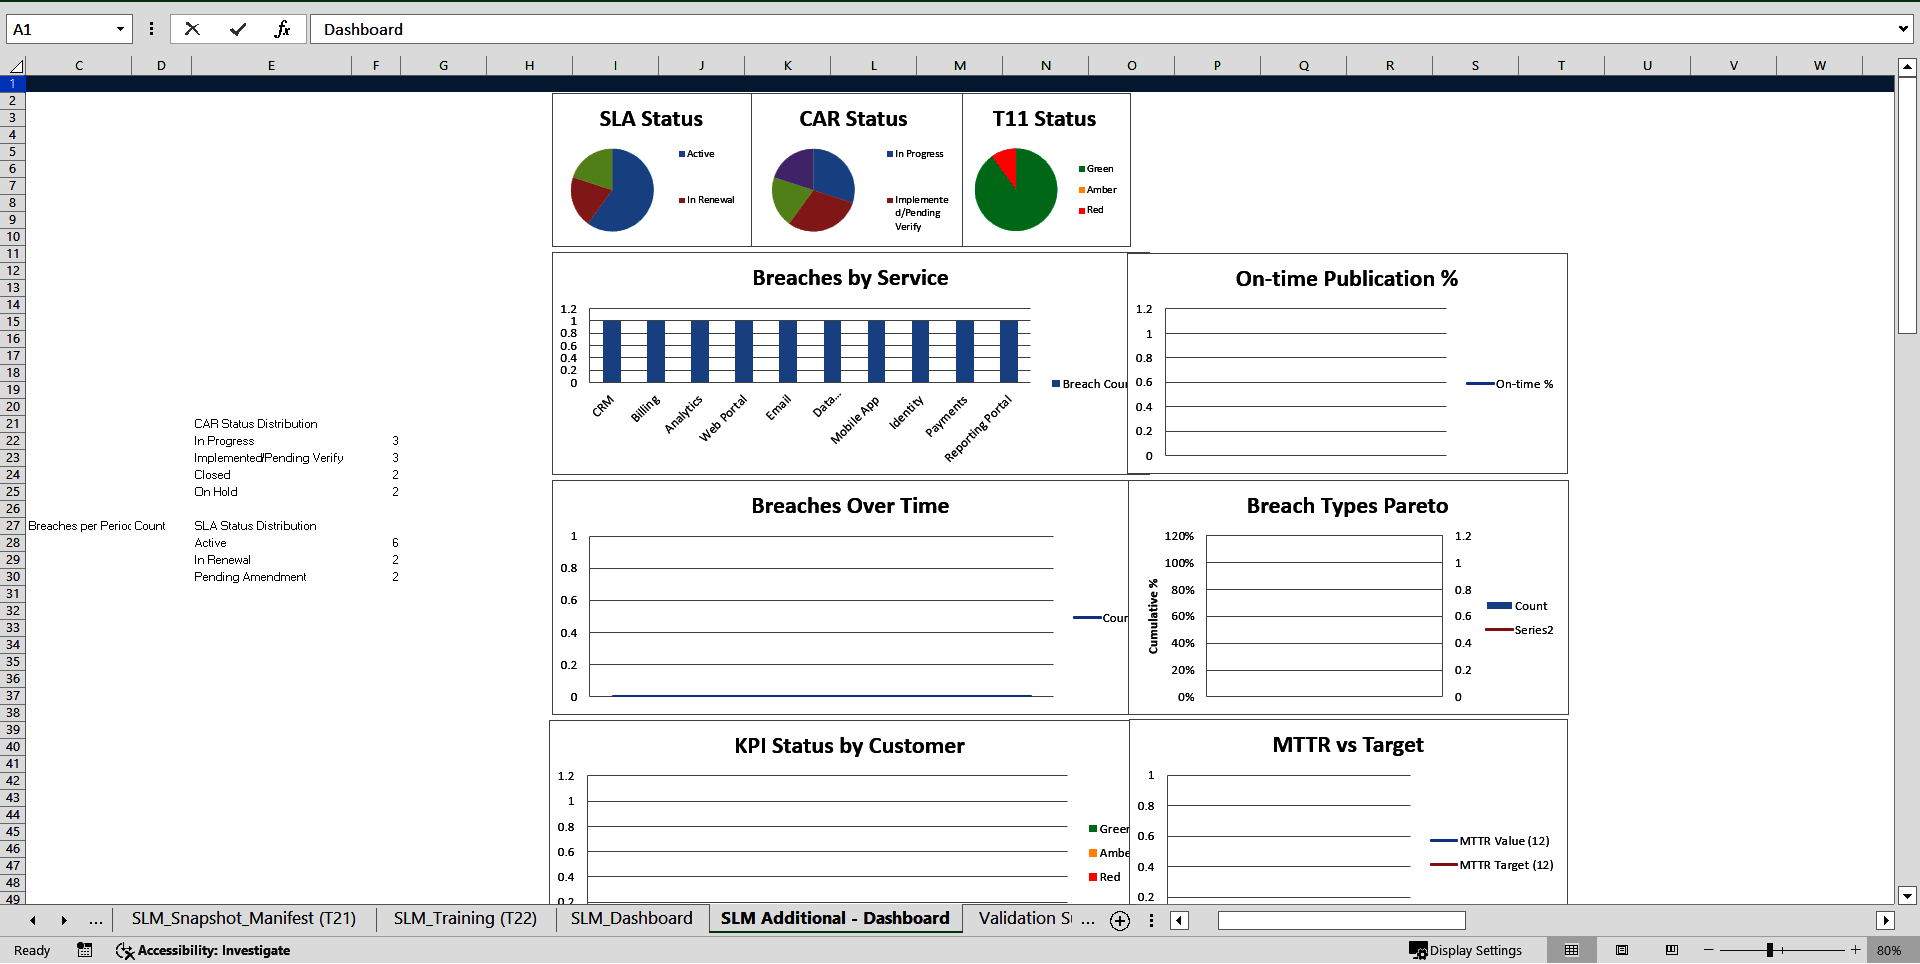This screenshot has width=1920, height=964.
Task: Zoom in with the plus button
Action: coord(1856,950)
